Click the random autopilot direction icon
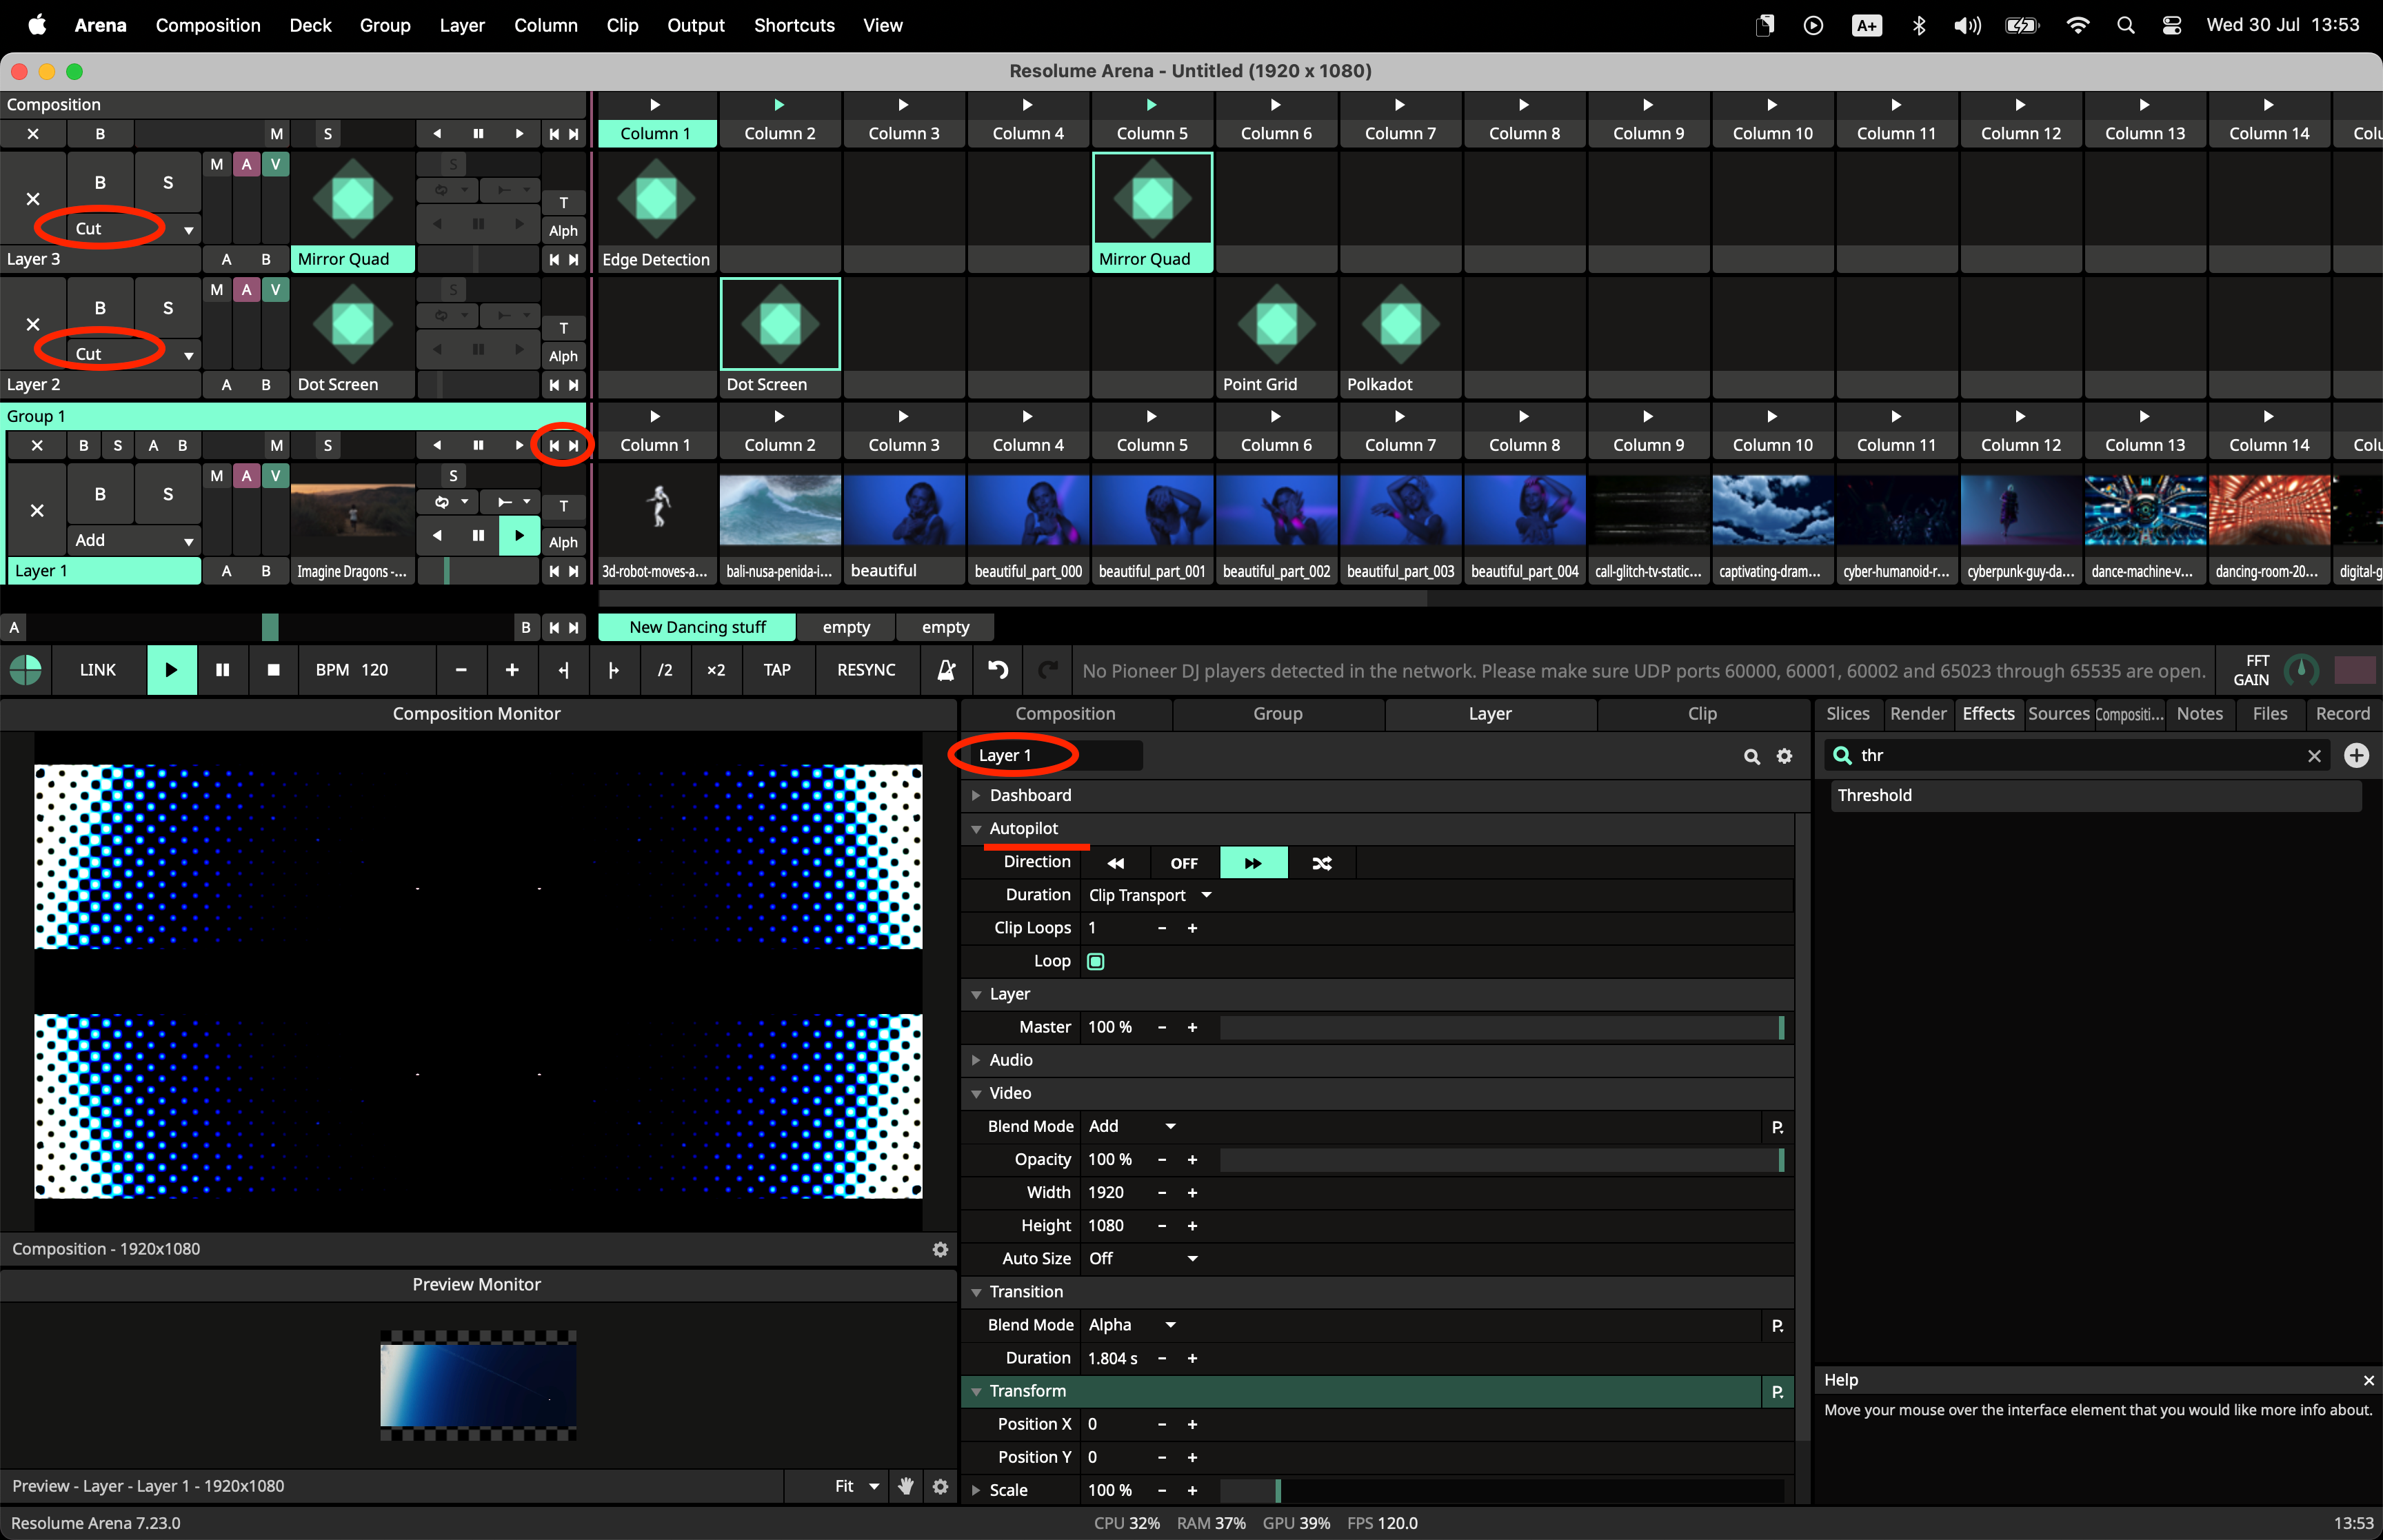This screenshot has width=2383, height=1540. point(1321,863)
